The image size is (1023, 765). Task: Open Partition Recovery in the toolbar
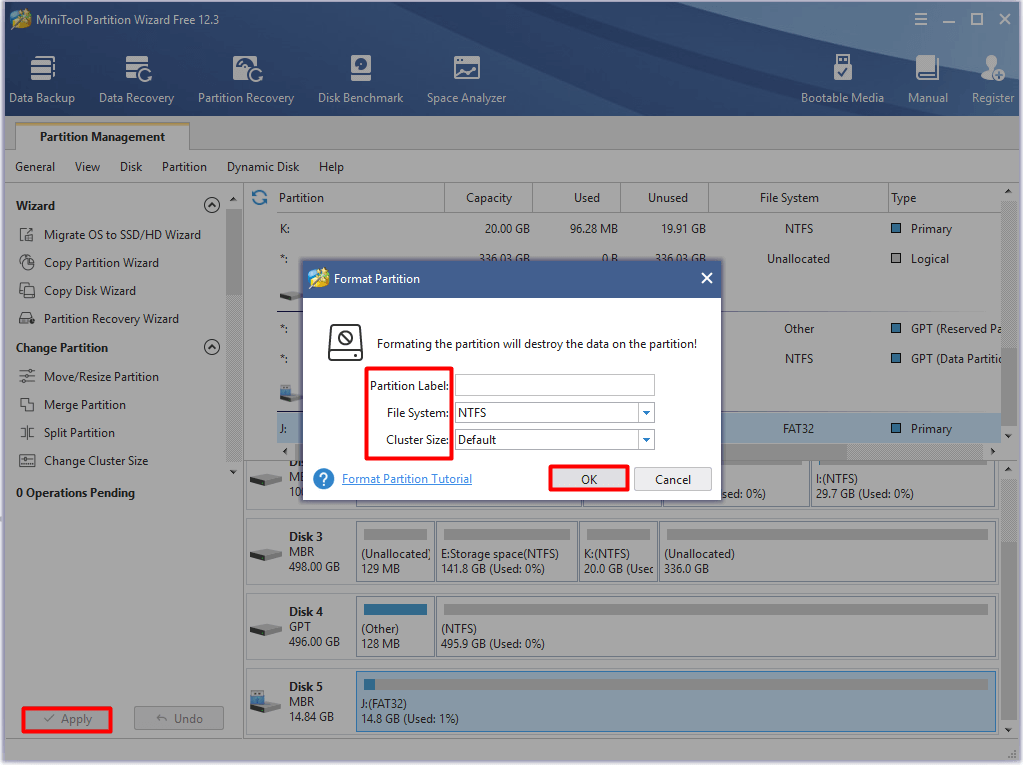[x=246, y=79]
